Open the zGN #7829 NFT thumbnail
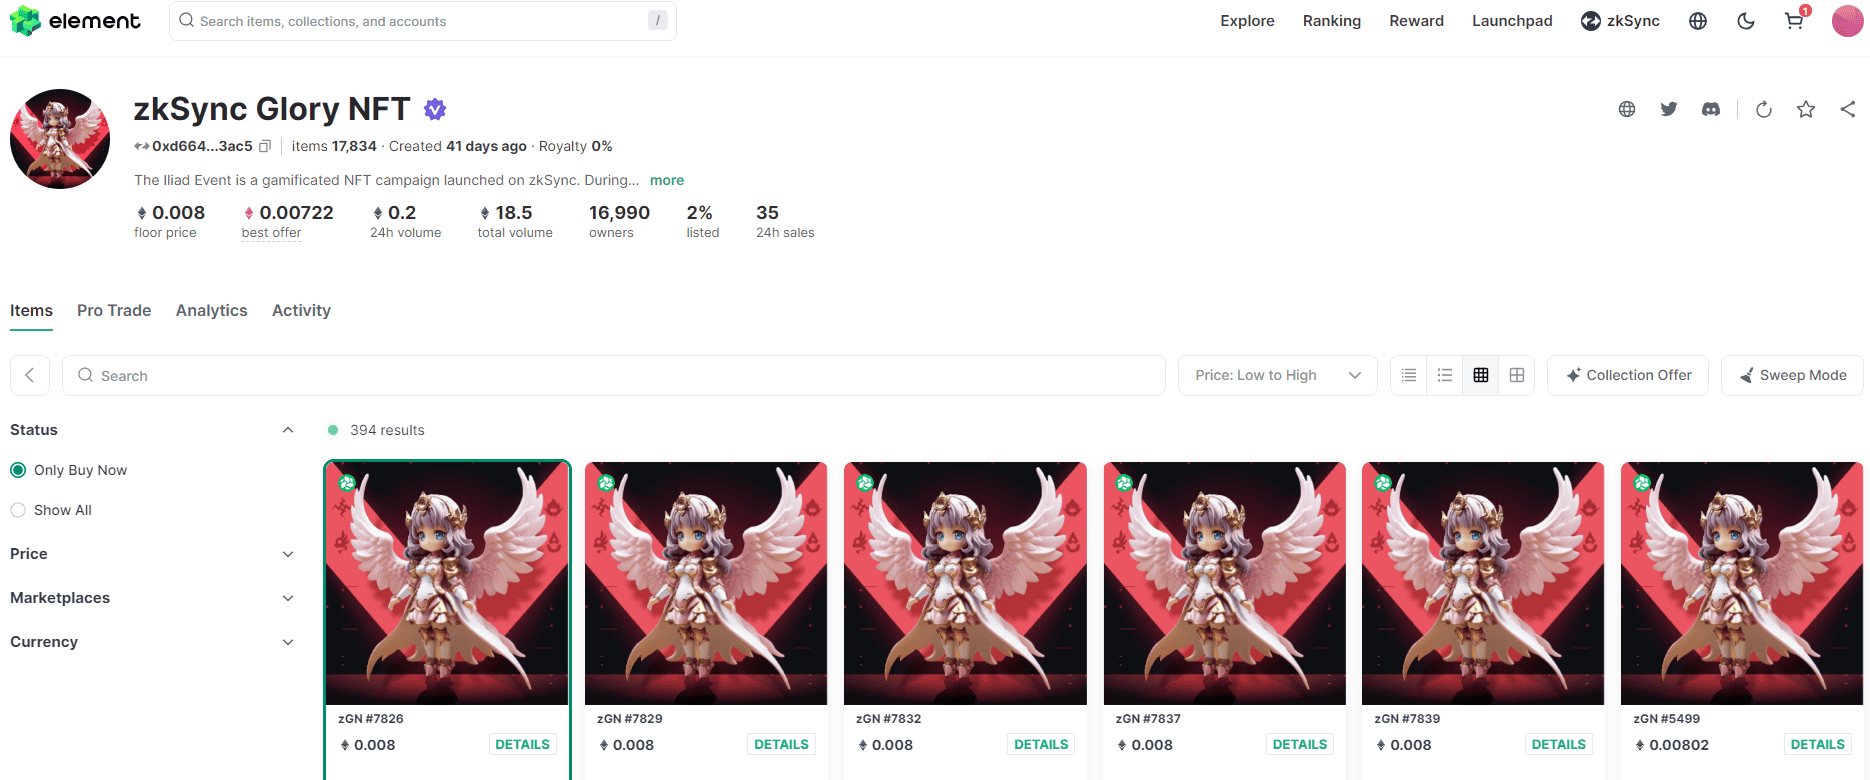1870x780 pixels. coord(706,583)
